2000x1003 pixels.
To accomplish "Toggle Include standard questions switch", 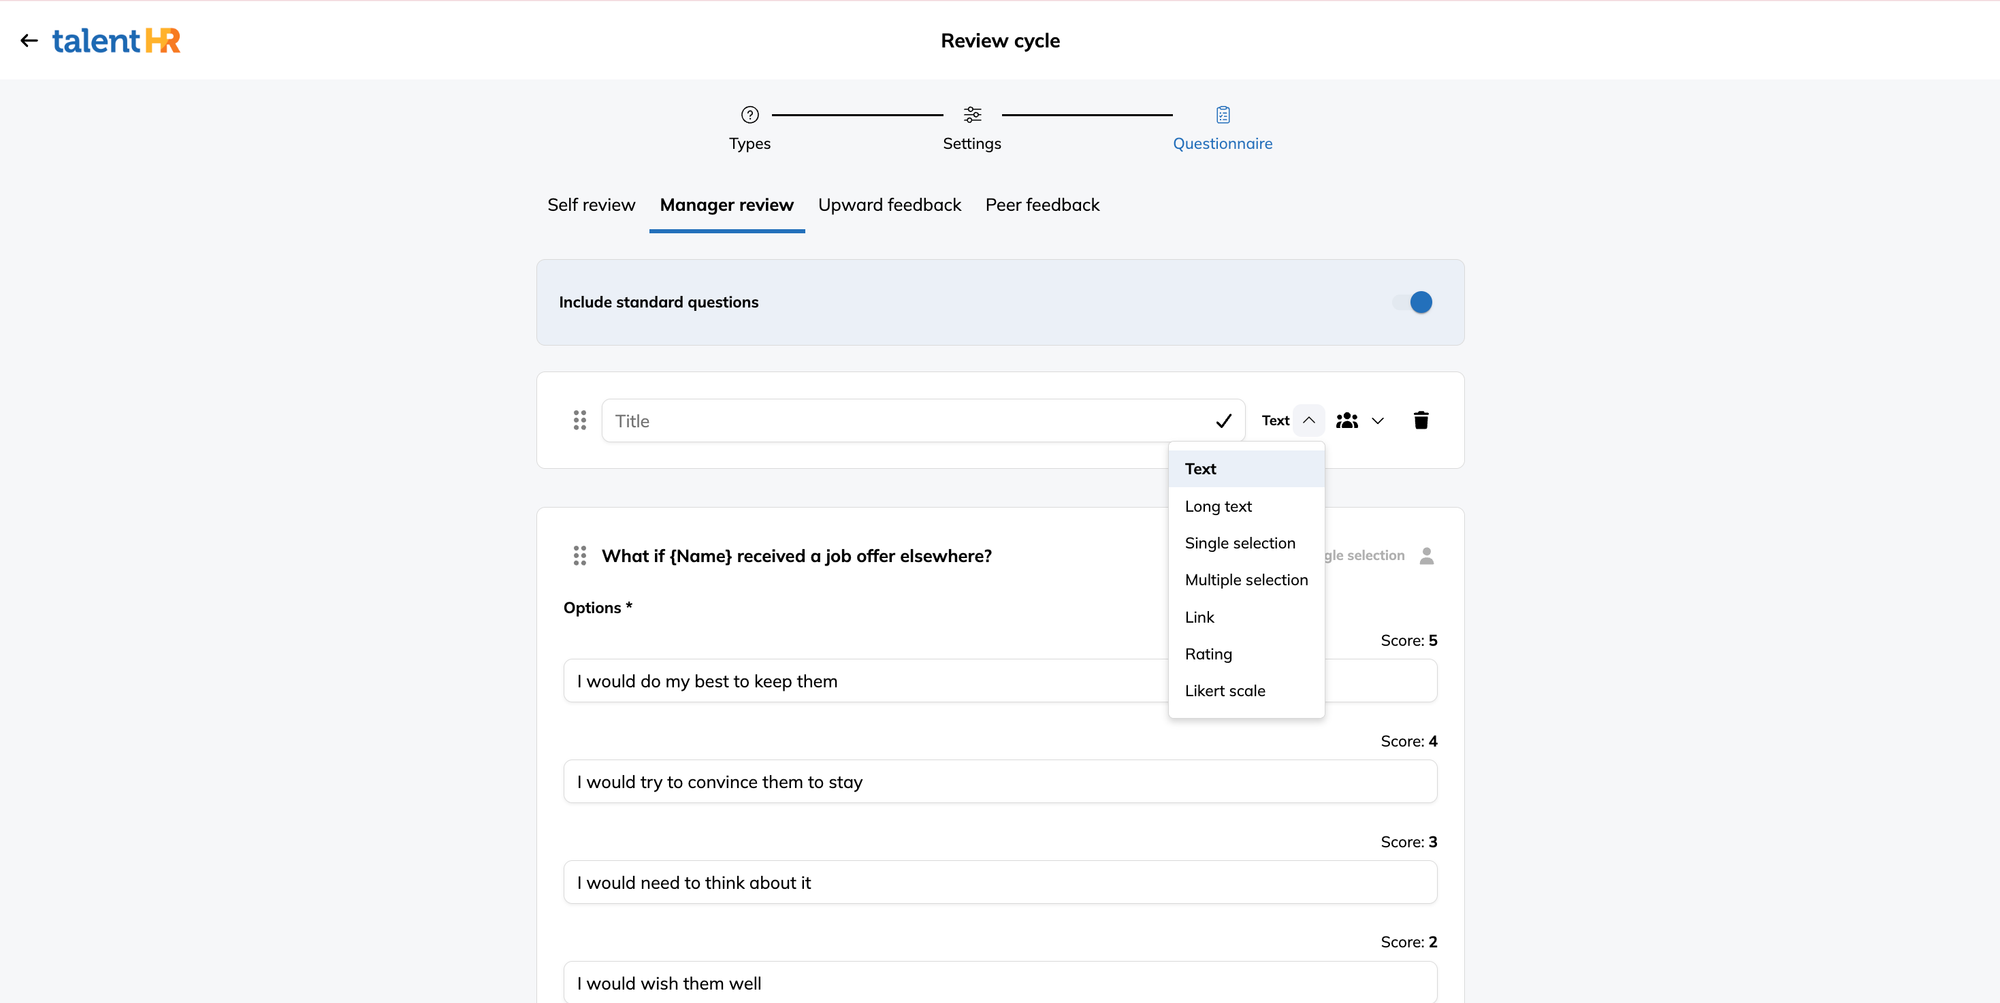I will (x=1413, y=302).
